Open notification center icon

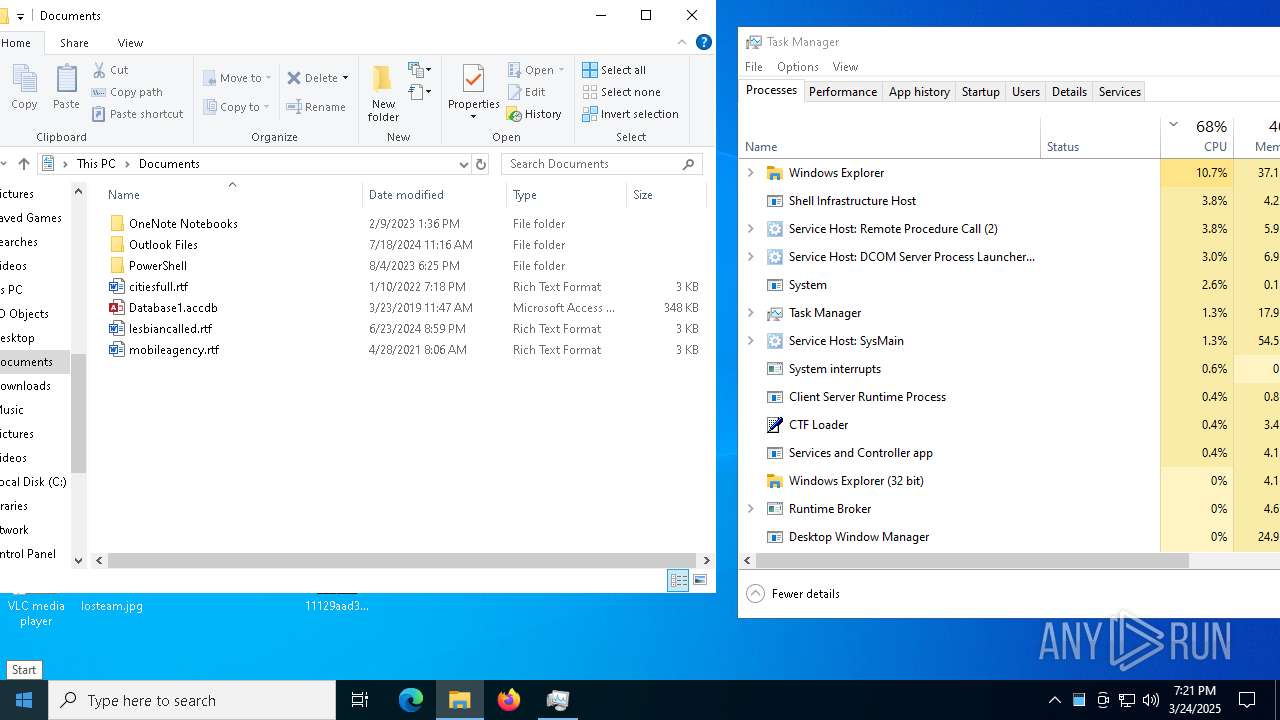(1247, 700)
